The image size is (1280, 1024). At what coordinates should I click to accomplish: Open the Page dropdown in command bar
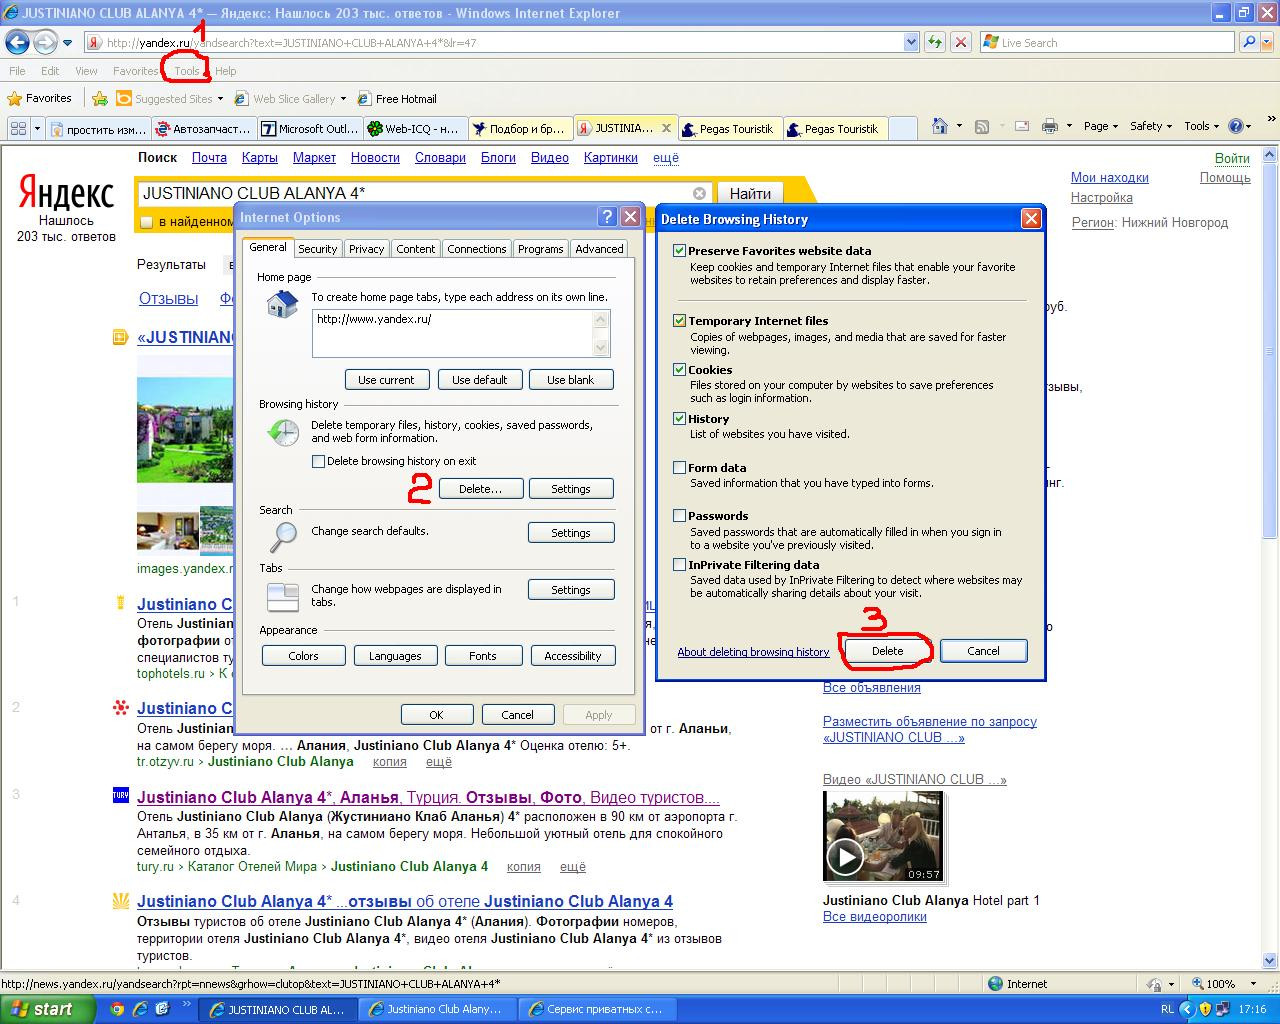click(x=1102, y=126)
